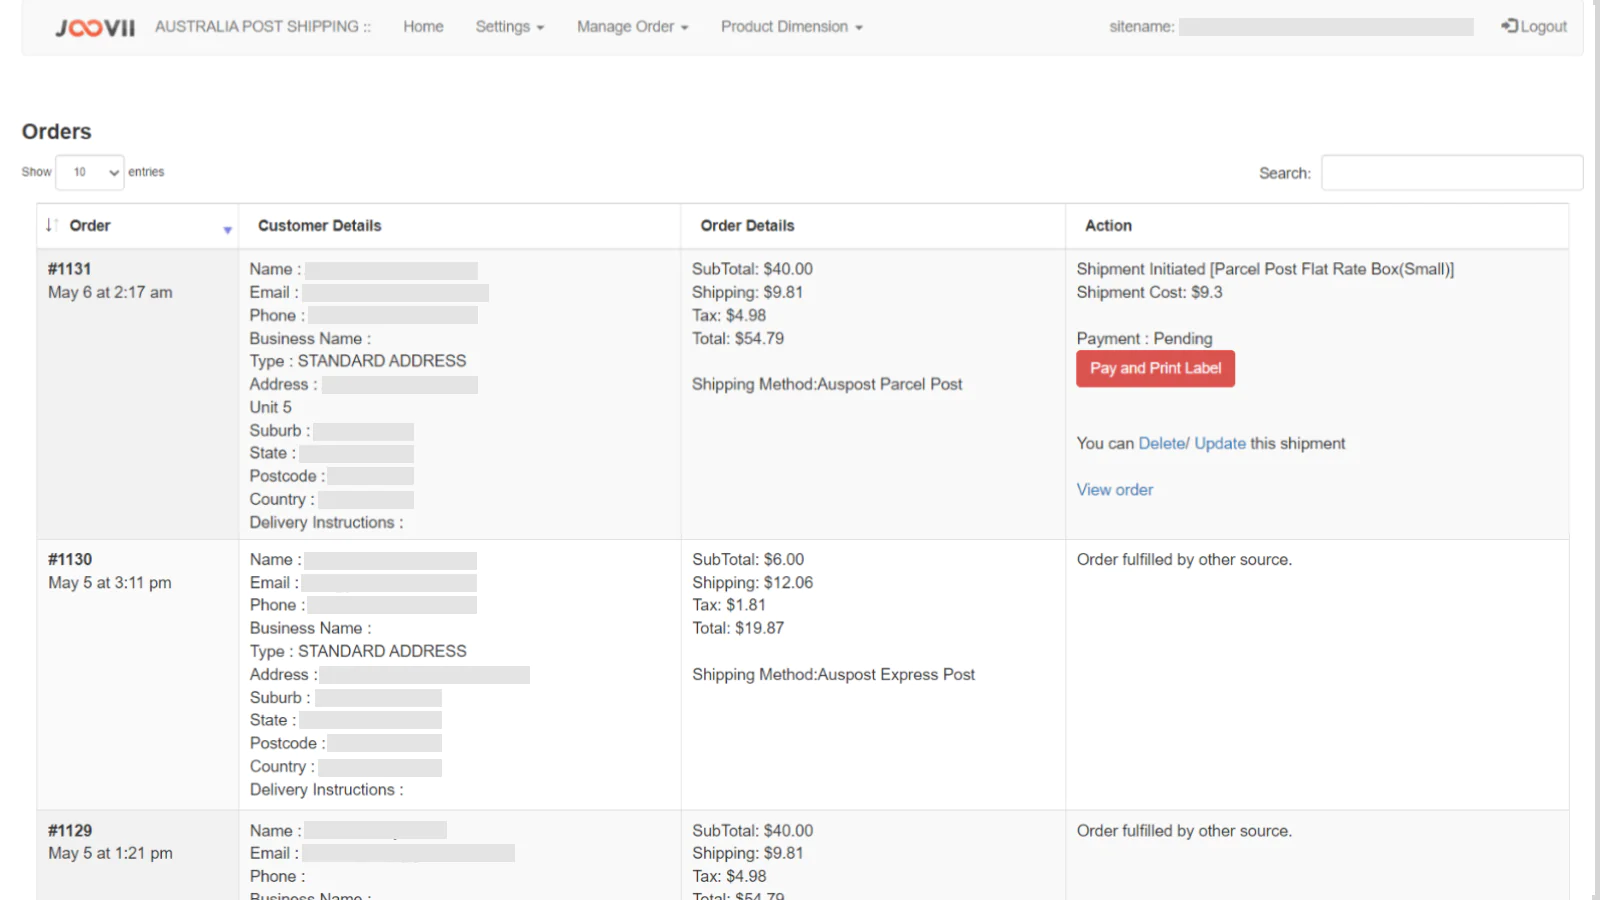The width and height of the screenshot is (1600, 900).
Task: Open the Show entries count selector
Action: (90, 172)
